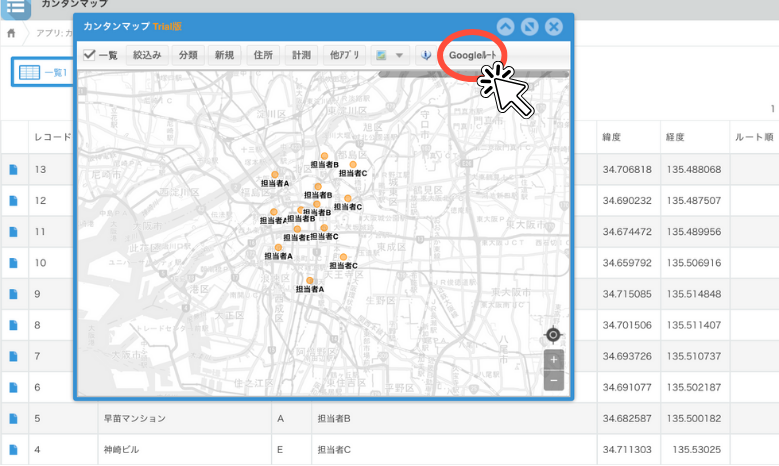
Task: Click the Googleルート button
Action: (472, 55)
